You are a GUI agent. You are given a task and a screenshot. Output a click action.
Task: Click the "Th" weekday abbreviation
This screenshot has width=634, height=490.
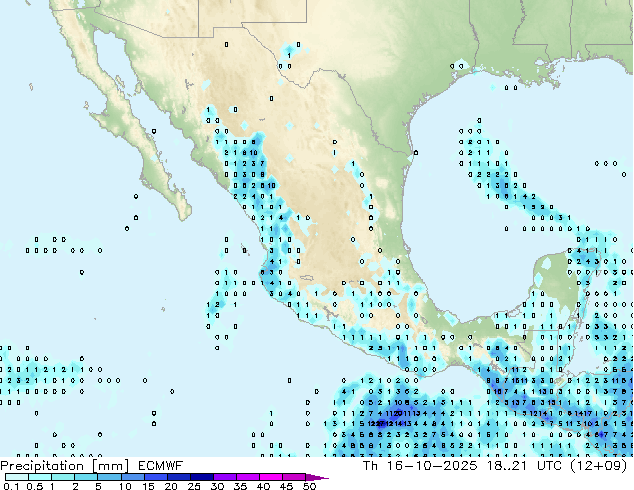pos(370,466)
